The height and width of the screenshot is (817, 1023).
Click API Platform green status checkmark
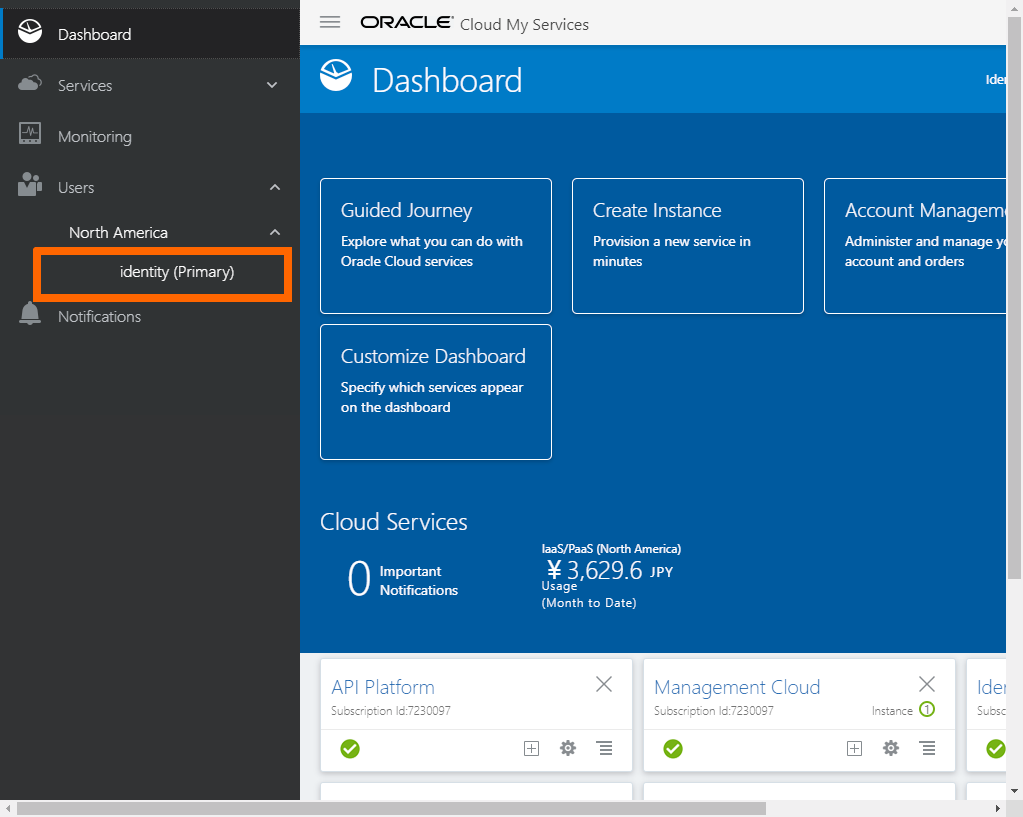point(350,748)
